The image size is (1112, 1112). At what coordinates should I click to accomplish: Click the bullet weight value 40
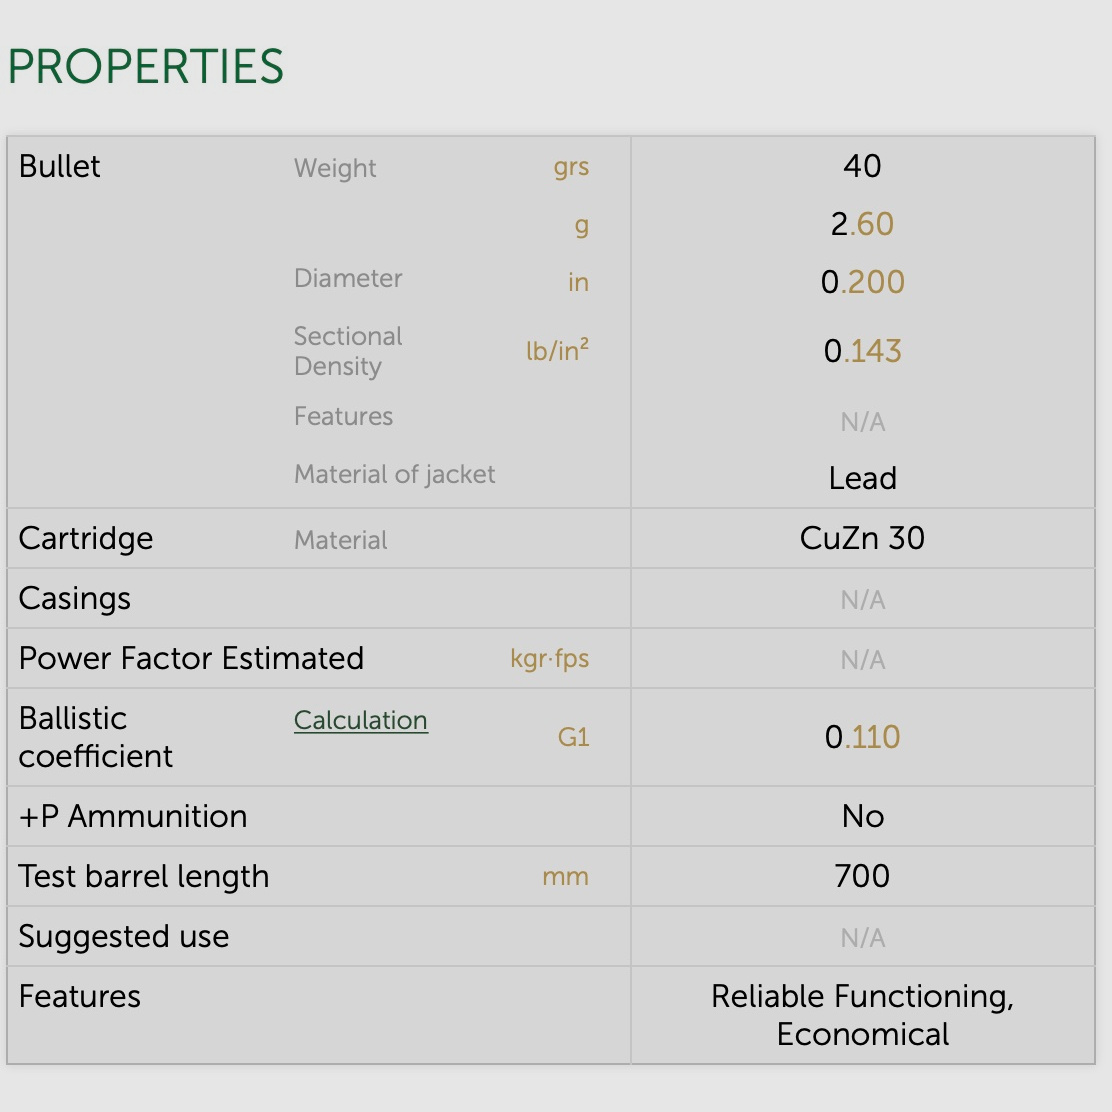coord(862,166)
